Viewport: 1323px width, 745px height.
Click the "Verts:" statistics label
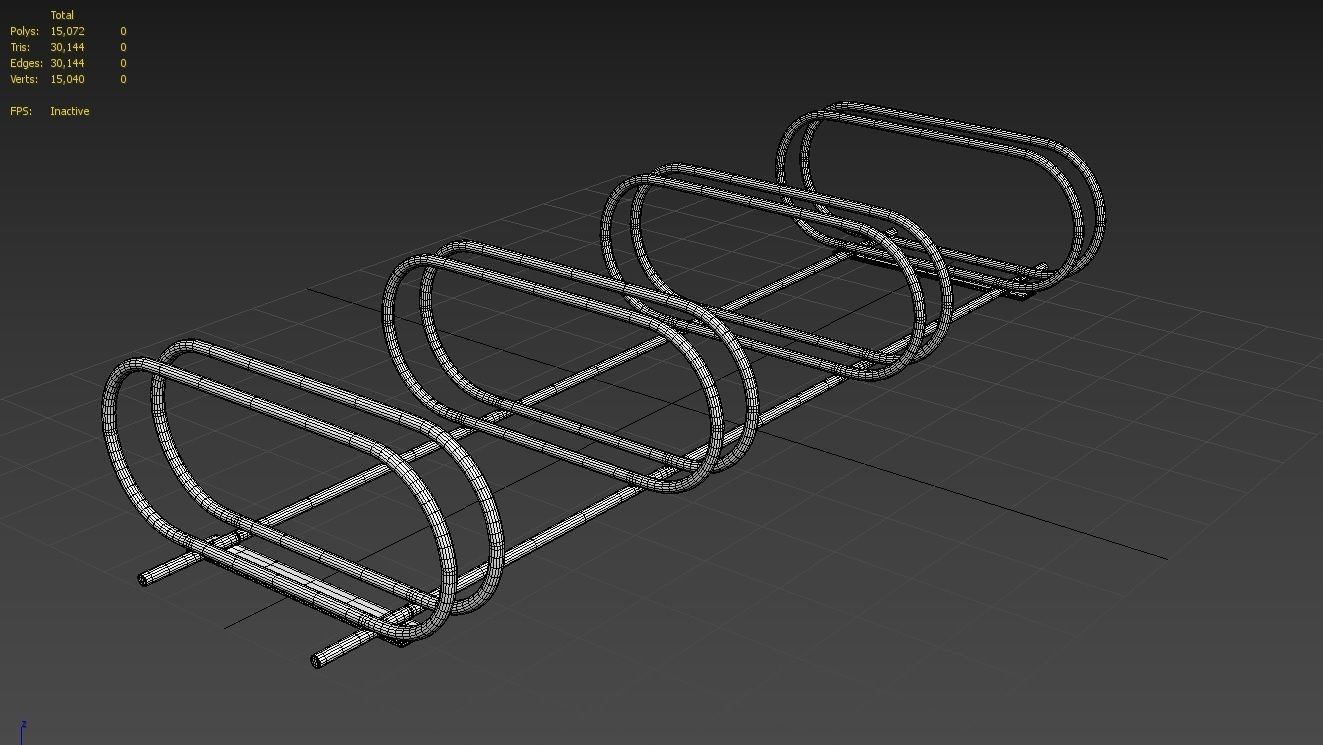pos(25,79)
